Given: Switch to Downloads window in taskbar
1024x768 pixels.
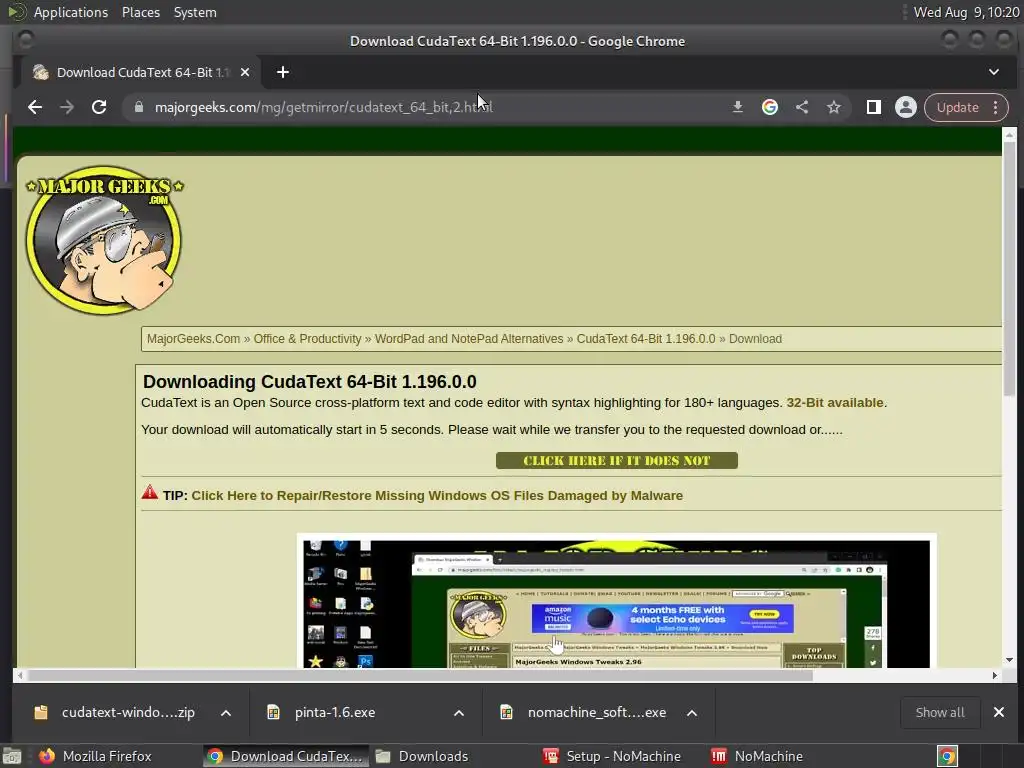Looking at the screenshot, I should pyautogui.click(x=422, y=756).
